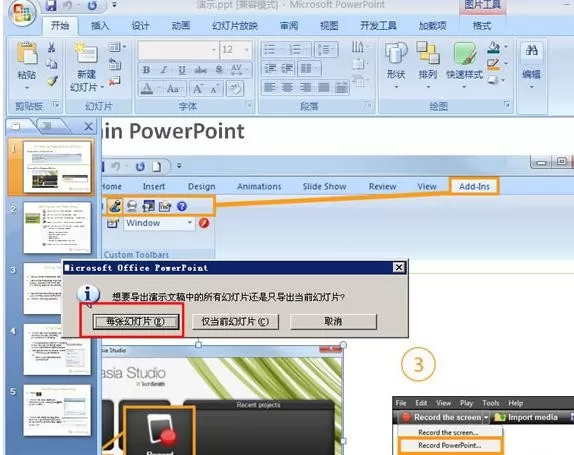The height and width of the screenshot is (455, 574).
Task: Click the align text icon in paragraph group
Action: pyautogui.click(x=359, y=64)
